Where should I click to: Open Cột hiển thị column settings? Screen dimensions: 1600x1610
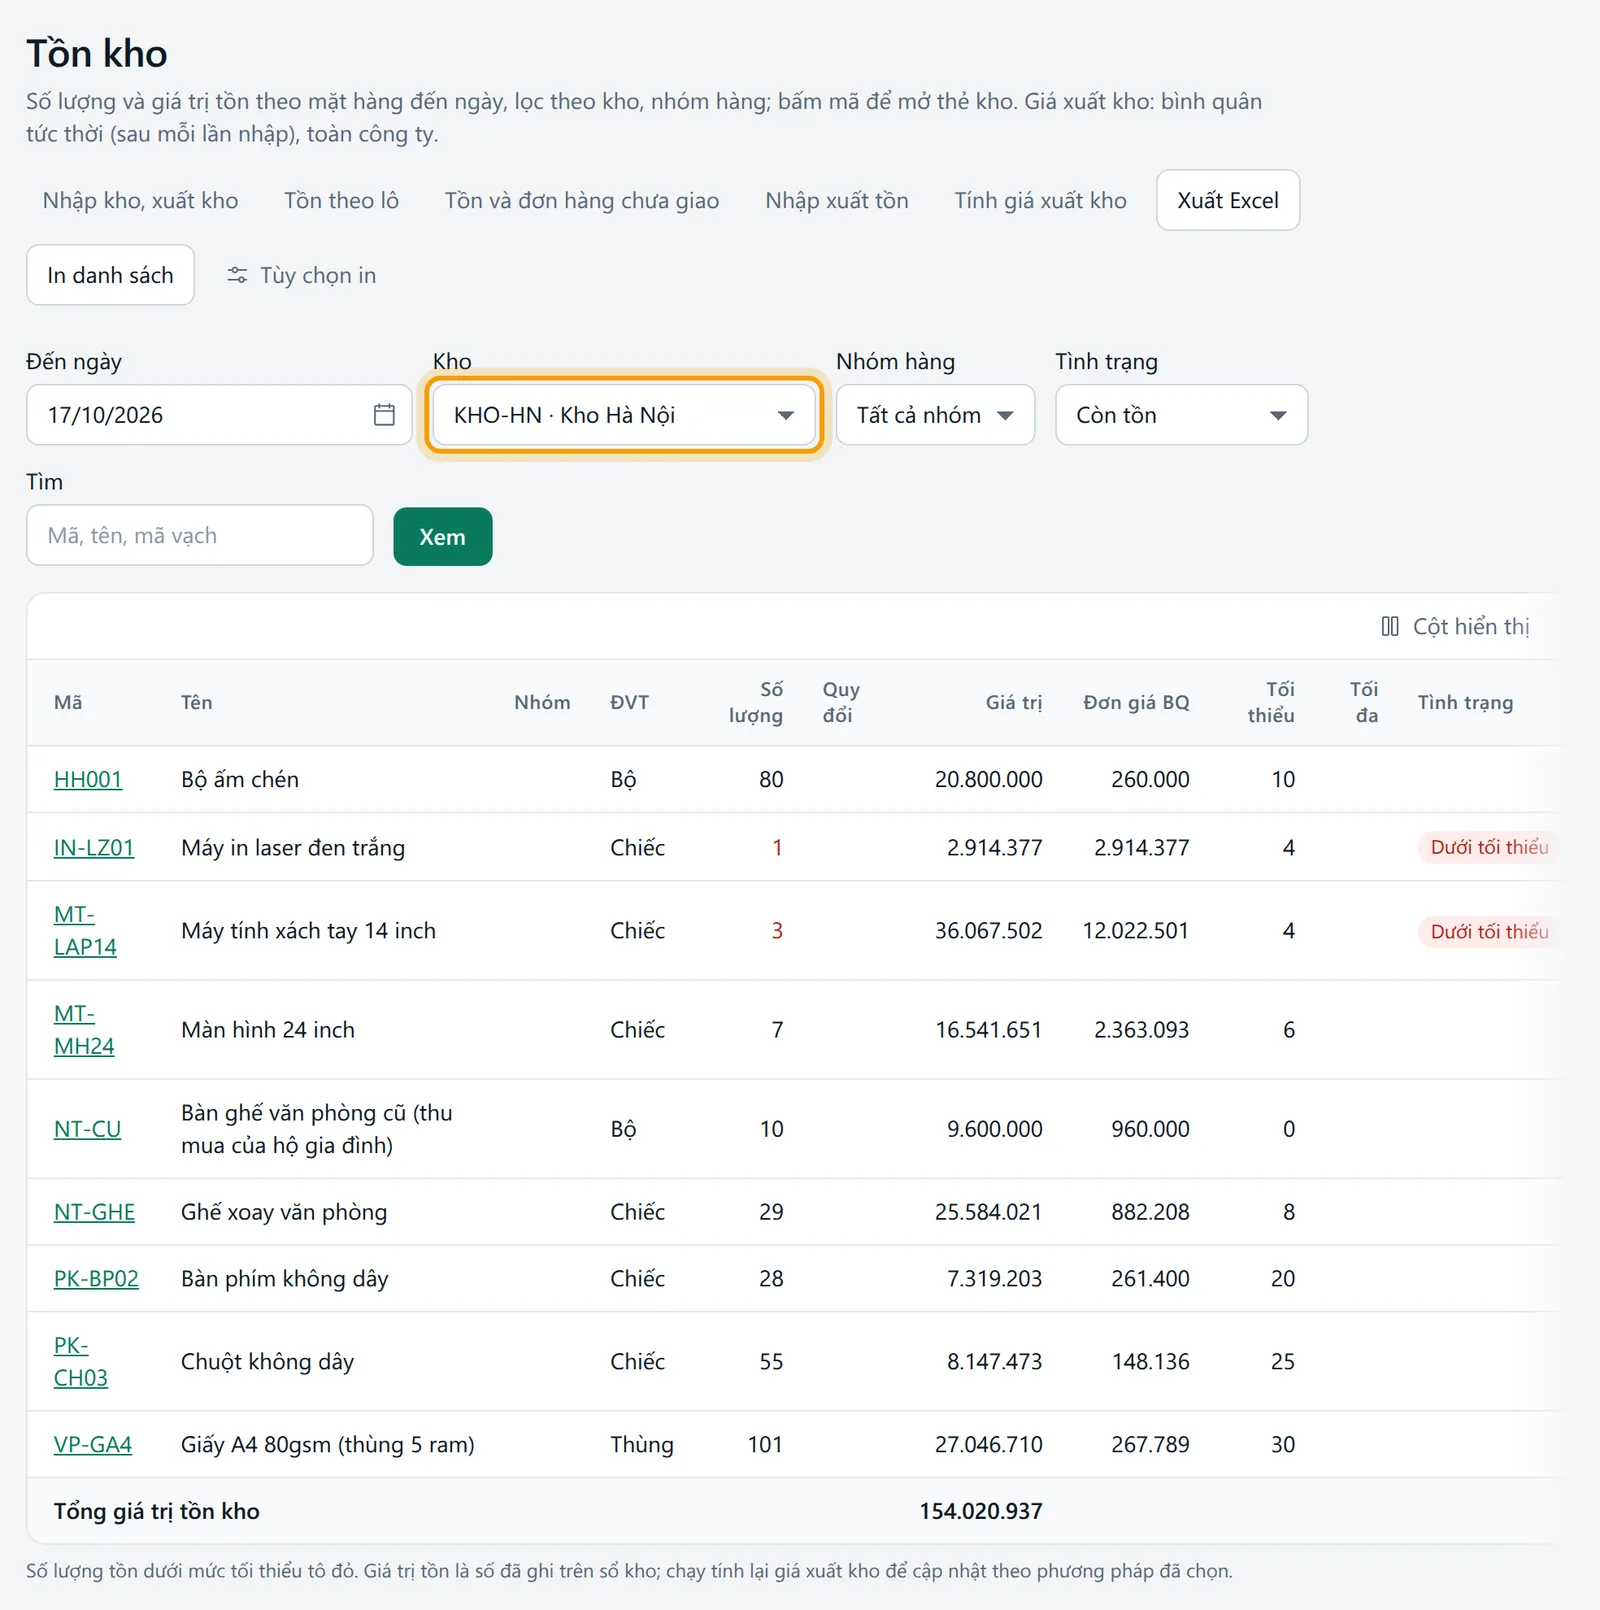[1455, 626]
